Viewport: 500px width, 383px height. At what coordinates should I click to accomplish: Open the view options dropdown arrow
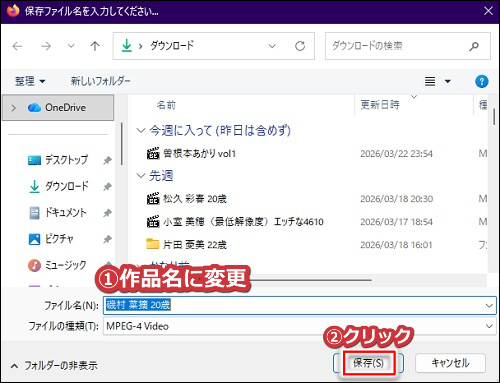pyautogui.click(x=448, y=81)
